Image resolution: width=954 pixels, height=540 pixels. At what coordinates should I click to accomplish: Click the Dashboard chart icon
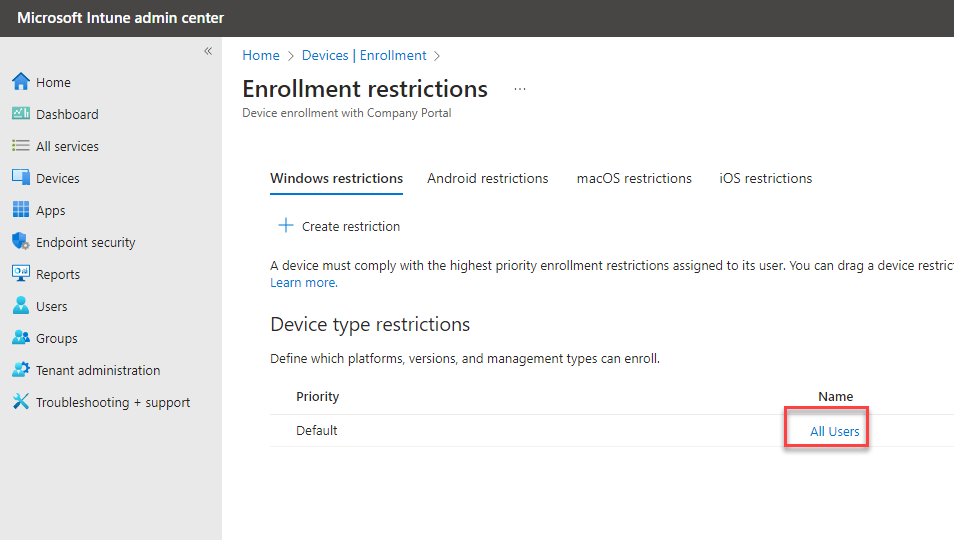click(21, 113)
